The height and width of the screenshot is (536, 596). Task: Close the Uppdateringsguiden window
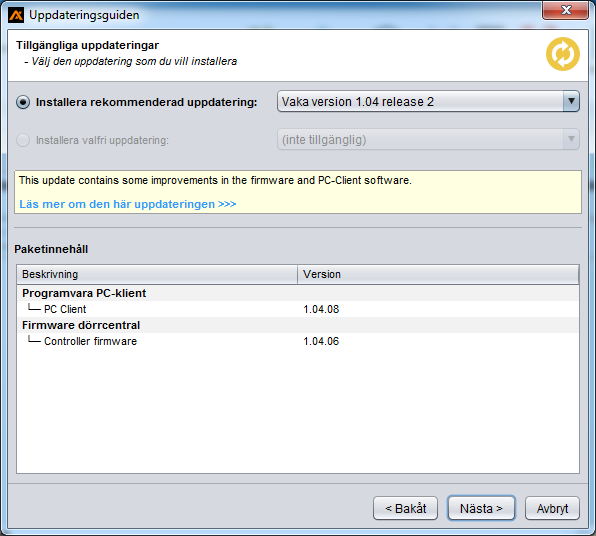(x=566, y=10)
